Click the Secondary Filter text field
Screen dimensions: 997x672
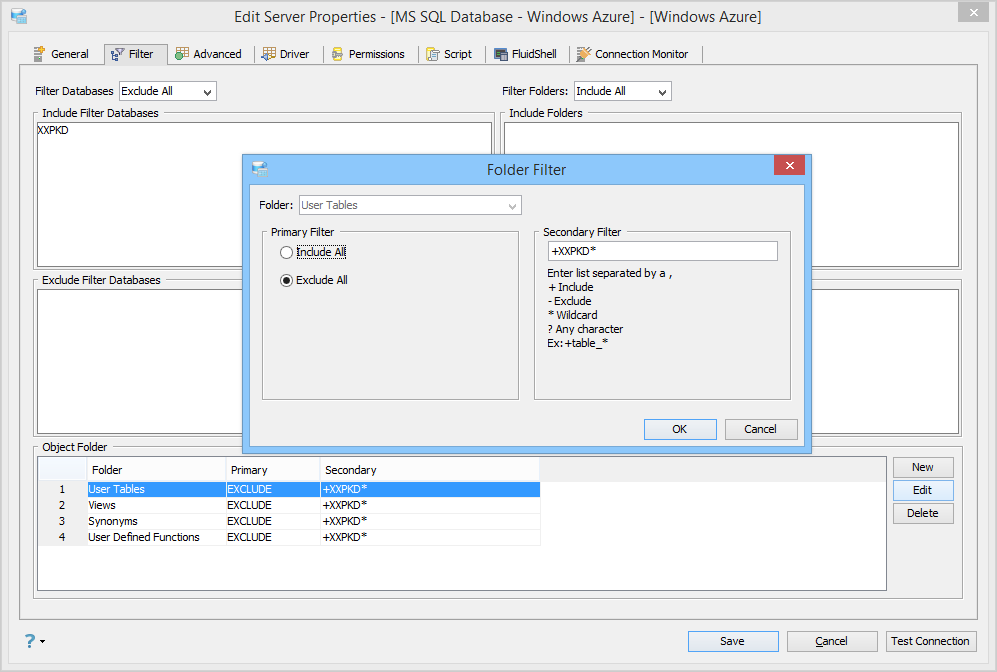tap(663, 251)
